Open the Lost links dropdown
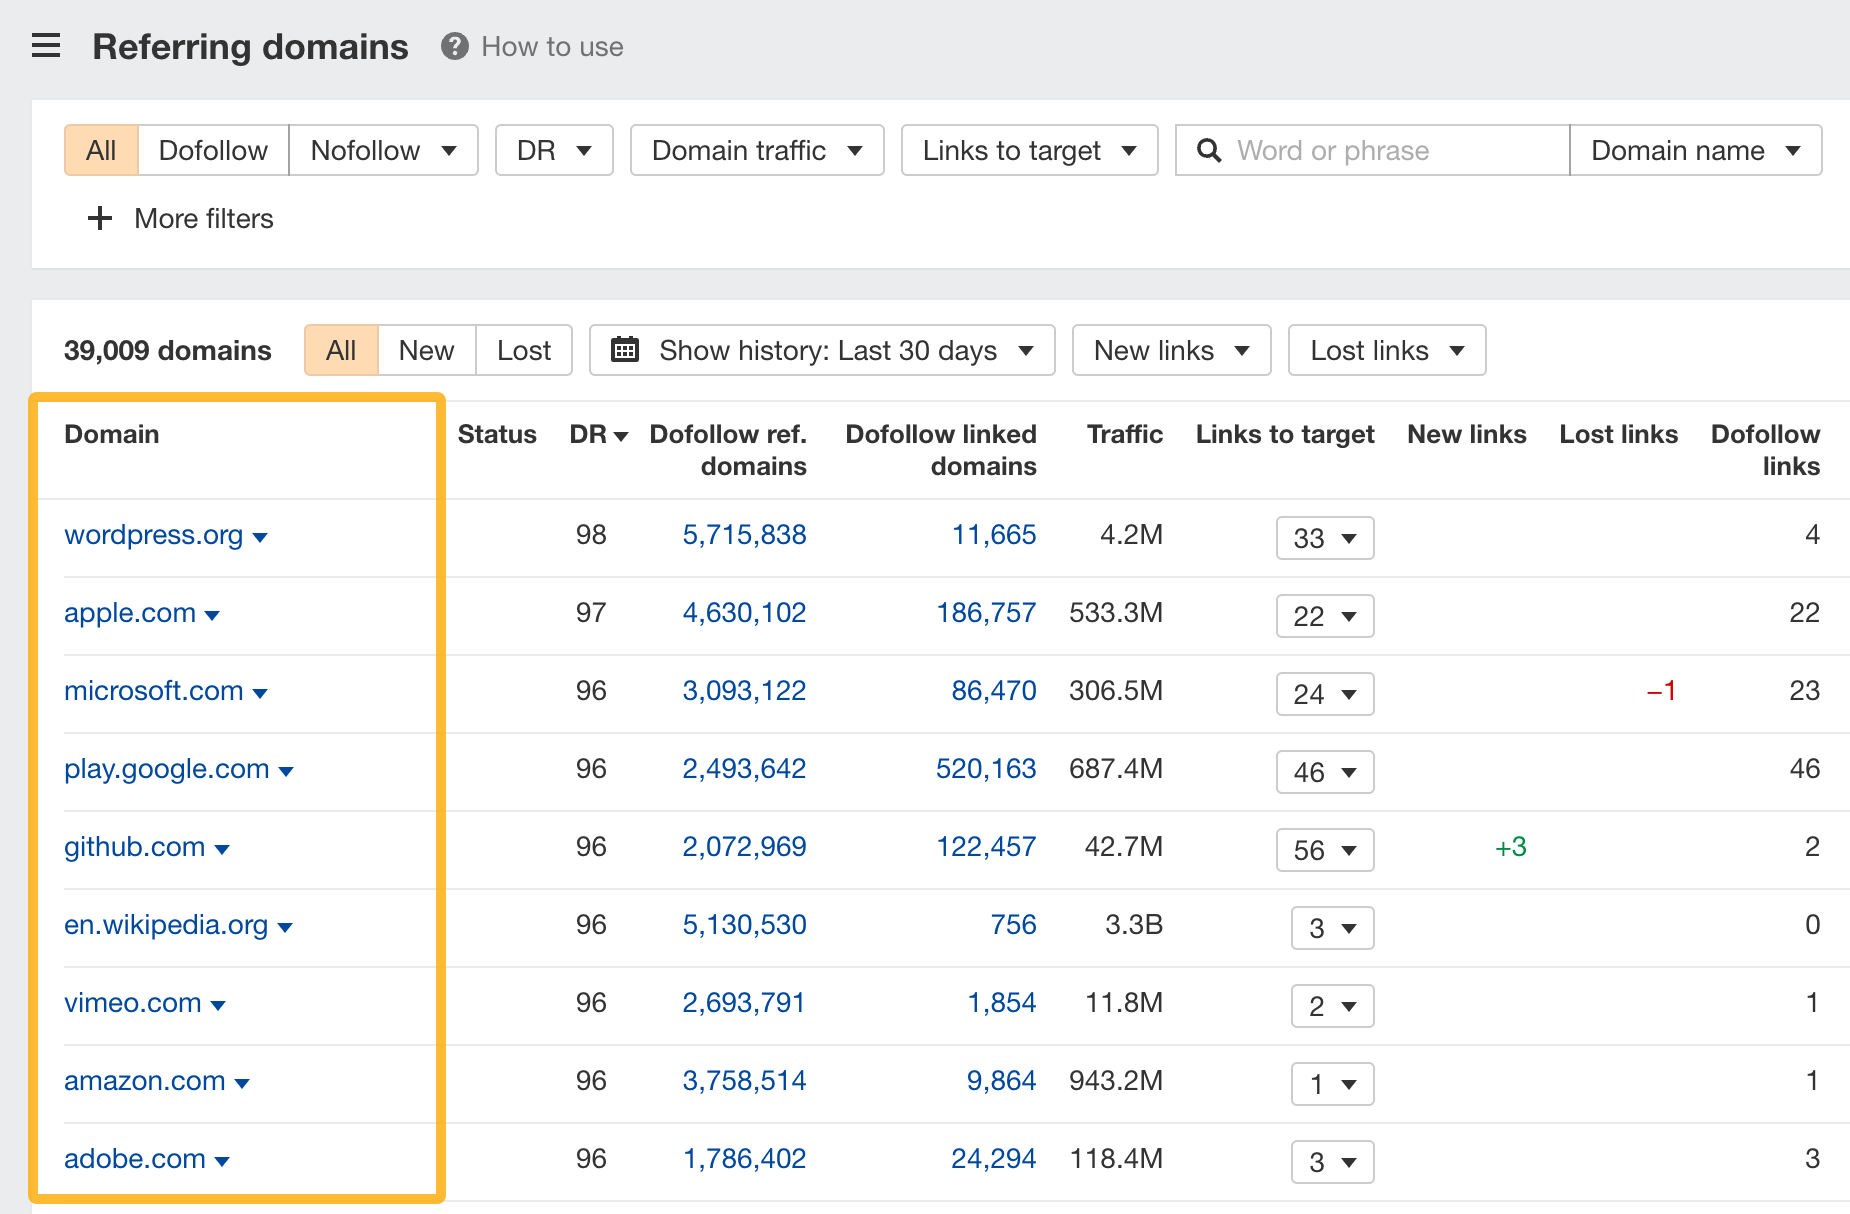Screen dimensions: 1850x1214 pos(1387,350)
